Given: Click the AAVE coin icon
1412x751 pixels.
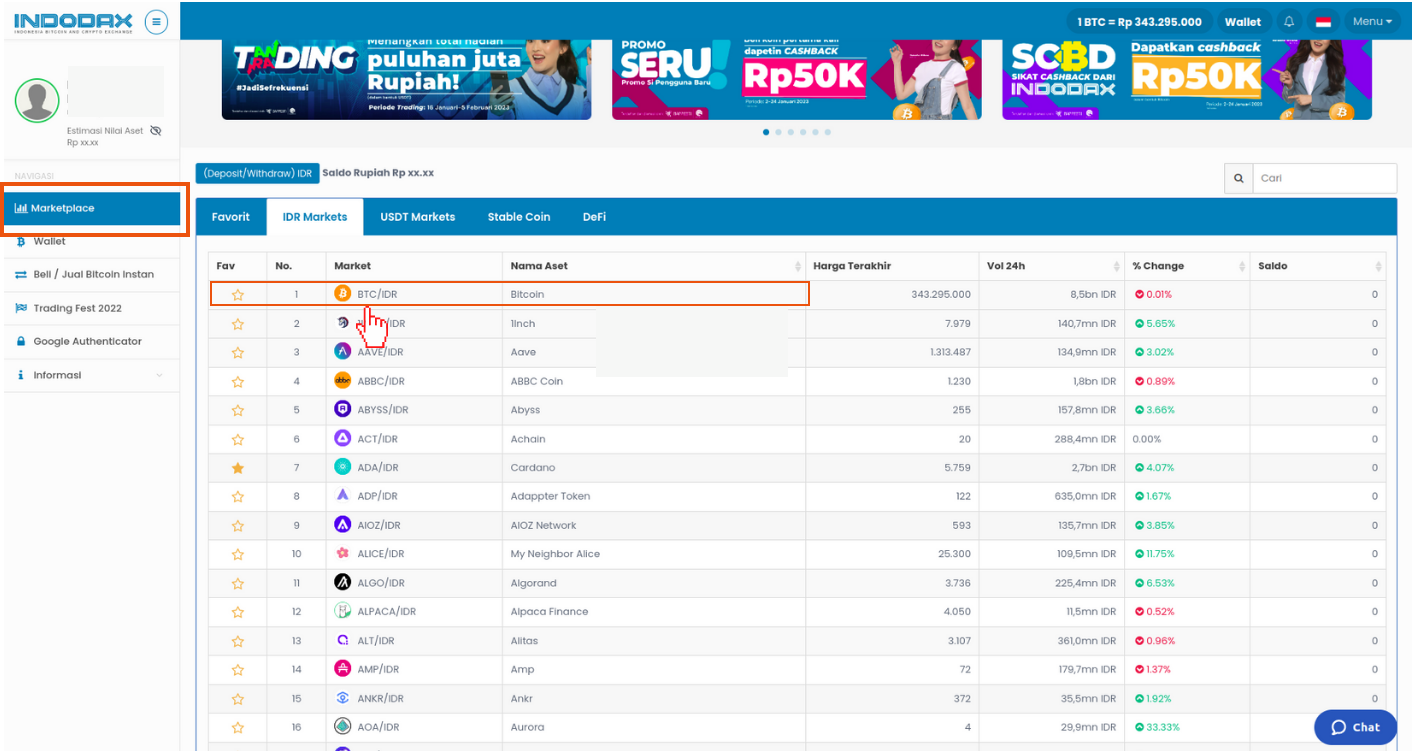Looking at the screenshot, I should pos(342,352).
